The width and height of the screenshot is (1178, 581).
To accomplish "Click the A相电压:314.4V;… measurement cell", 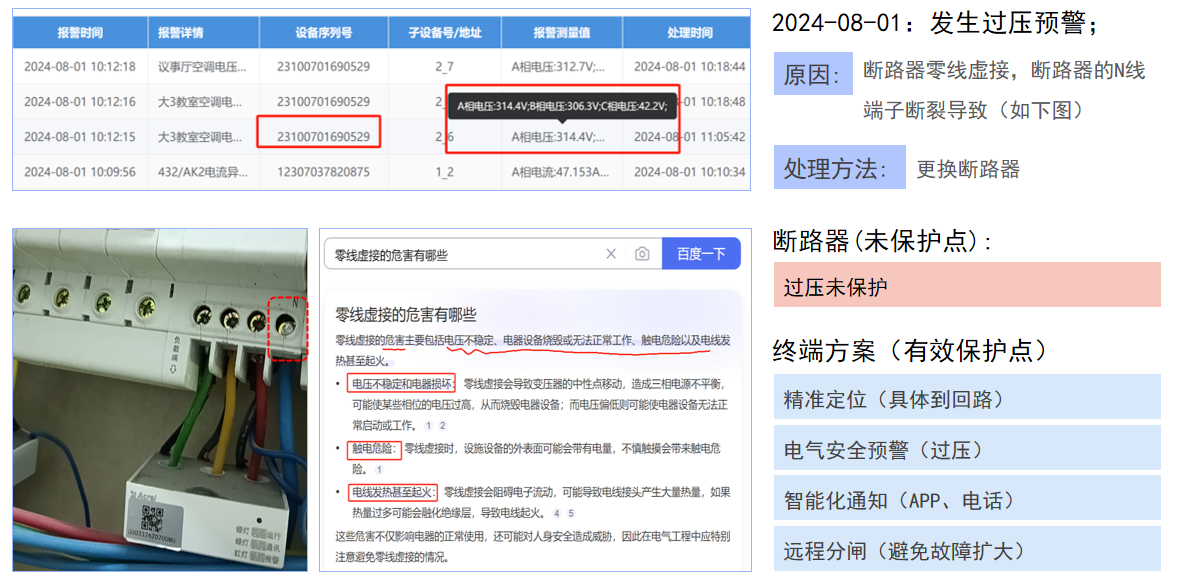I will 561,137.
